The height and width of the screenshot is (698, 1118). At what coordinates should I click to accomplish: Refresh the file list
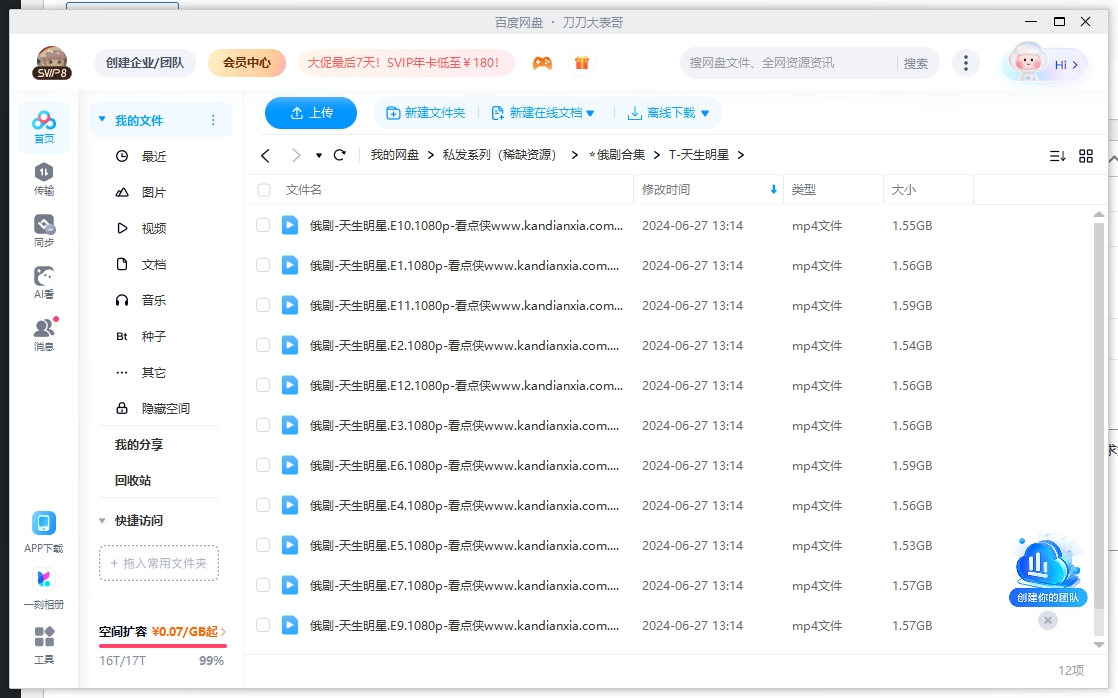tap(338, 155)
